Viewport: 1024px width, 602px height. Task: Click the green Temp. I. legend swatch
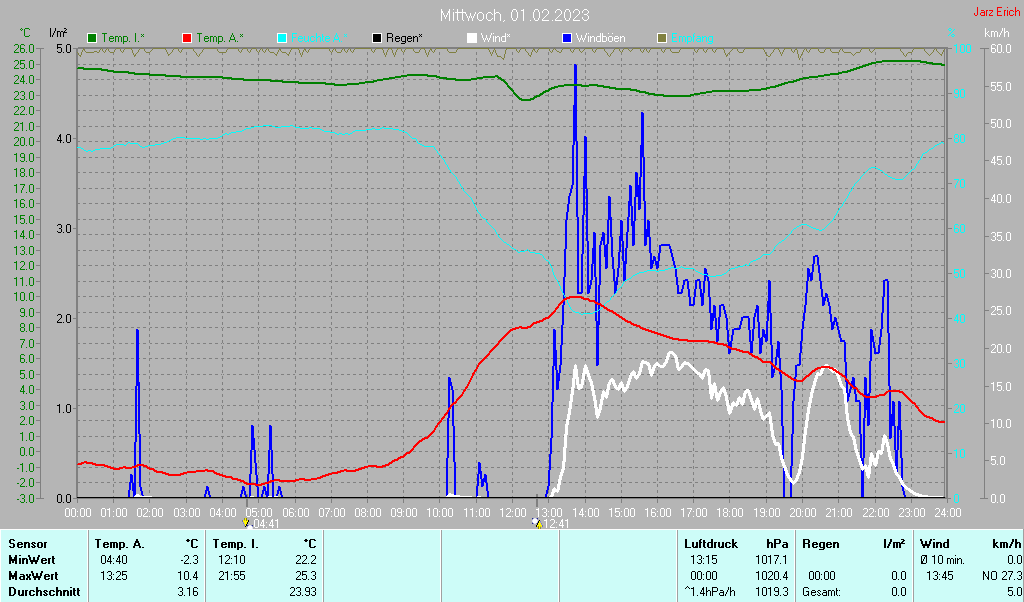[x=93, y=38]
